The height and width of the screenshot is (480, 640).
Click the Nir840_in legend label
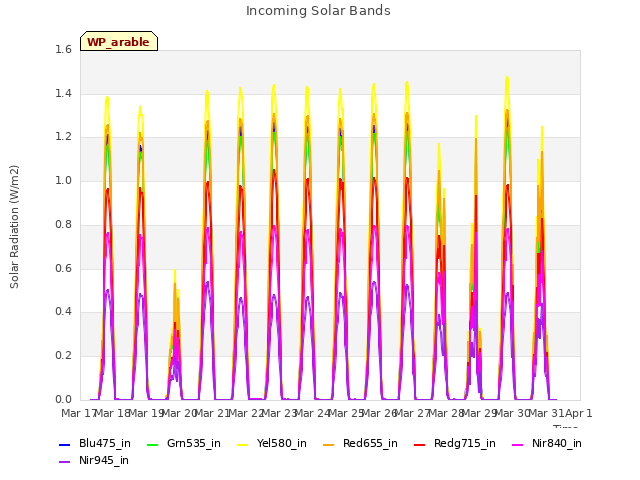pyautogui.click(x=557, y=443)
